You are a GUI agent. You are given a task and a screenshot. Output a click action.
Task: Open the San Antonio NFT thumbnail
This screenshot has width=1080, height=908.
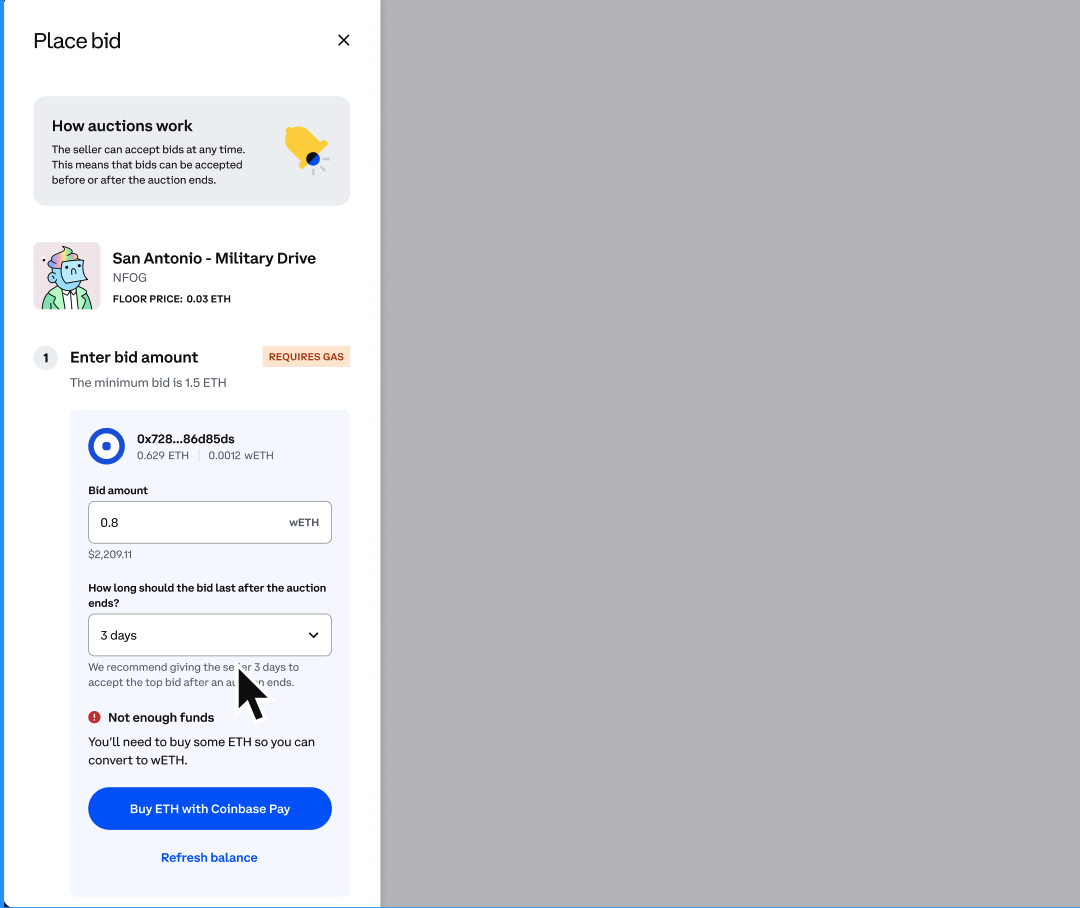point(67,276)
